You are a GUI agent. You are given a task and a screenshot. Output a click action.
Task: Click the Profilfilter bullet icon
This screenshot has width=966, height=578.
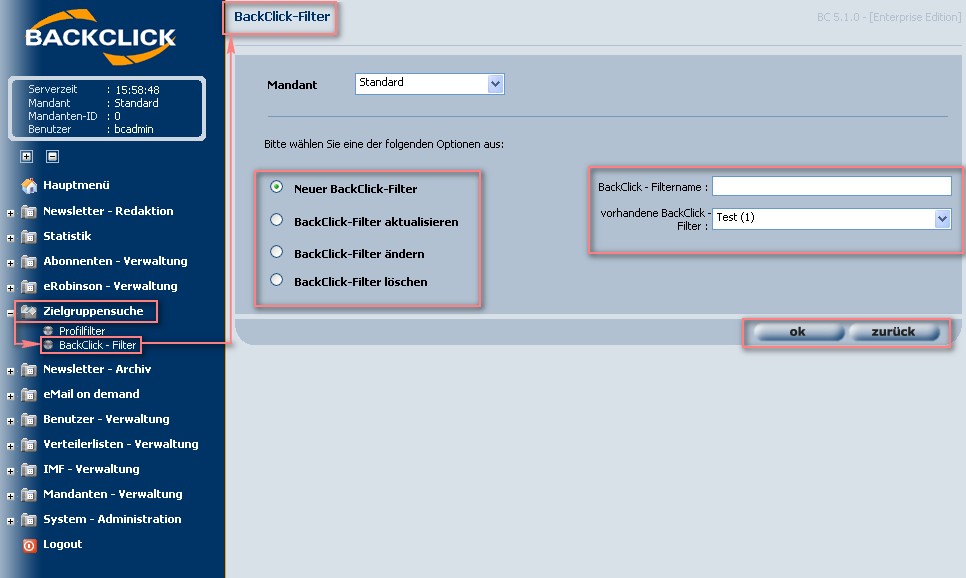point(48,331)
